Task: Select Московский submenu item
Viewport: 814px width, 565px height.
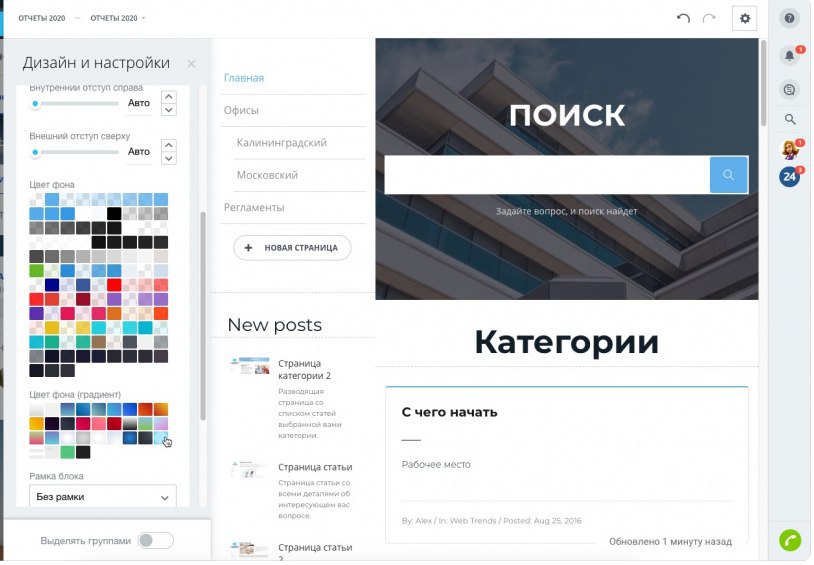Action: (x=267, y=175)
